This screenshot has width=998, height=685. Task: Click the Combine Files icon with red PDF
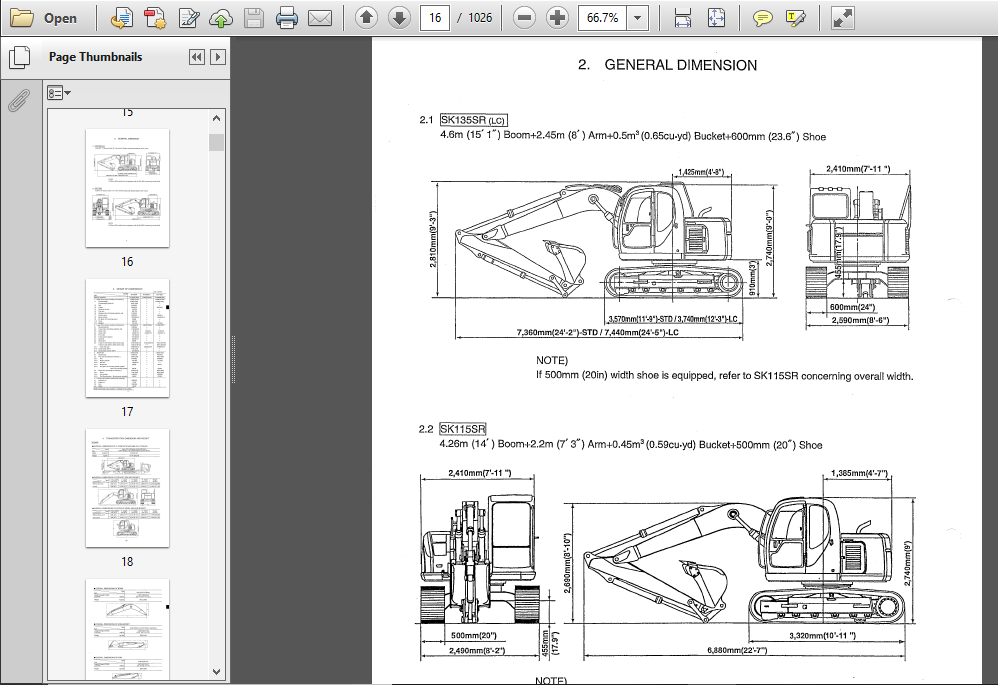pos(155,18)
